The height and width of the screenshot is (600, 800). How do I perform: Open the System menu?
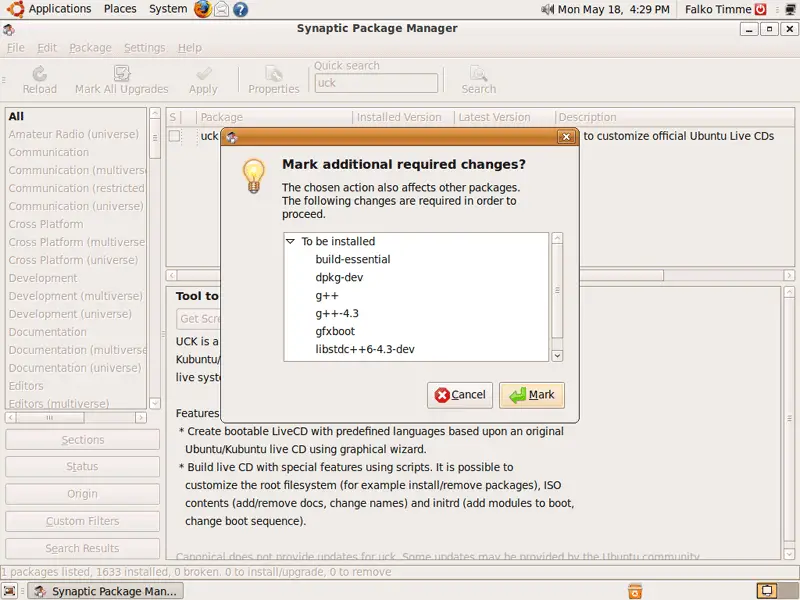pyautogui.click(x=168, y=9)
